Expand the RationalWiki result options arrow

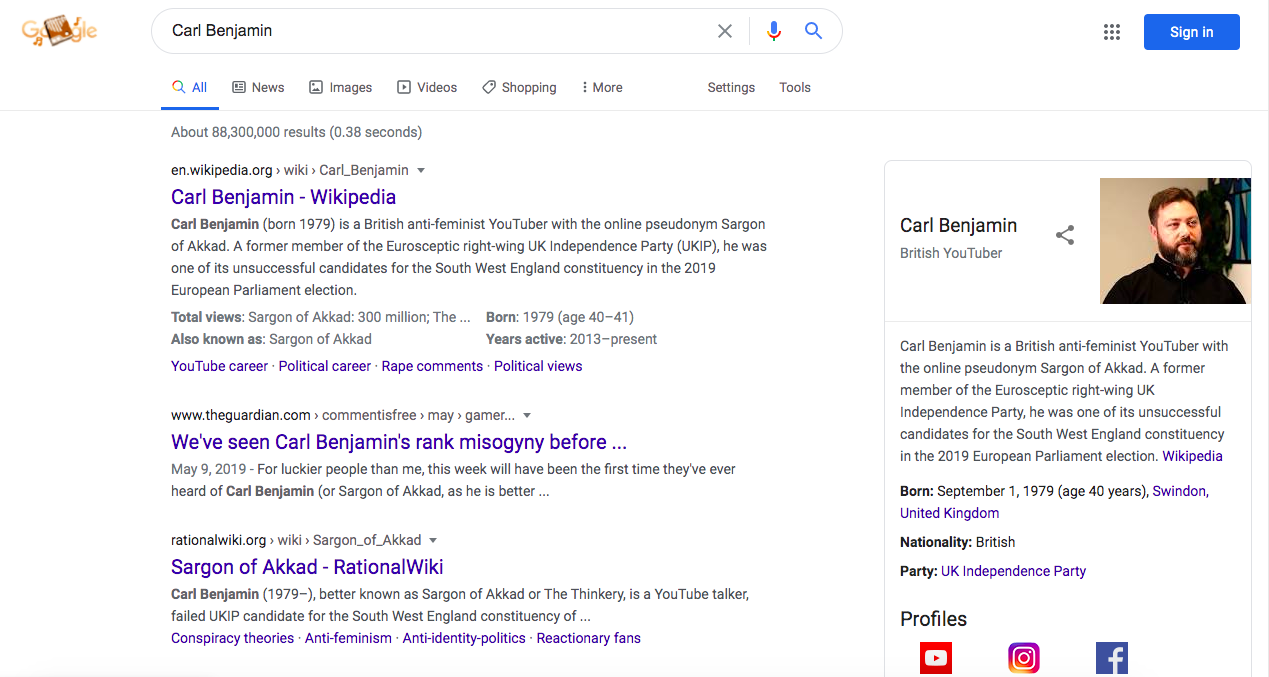click(434, 540)
